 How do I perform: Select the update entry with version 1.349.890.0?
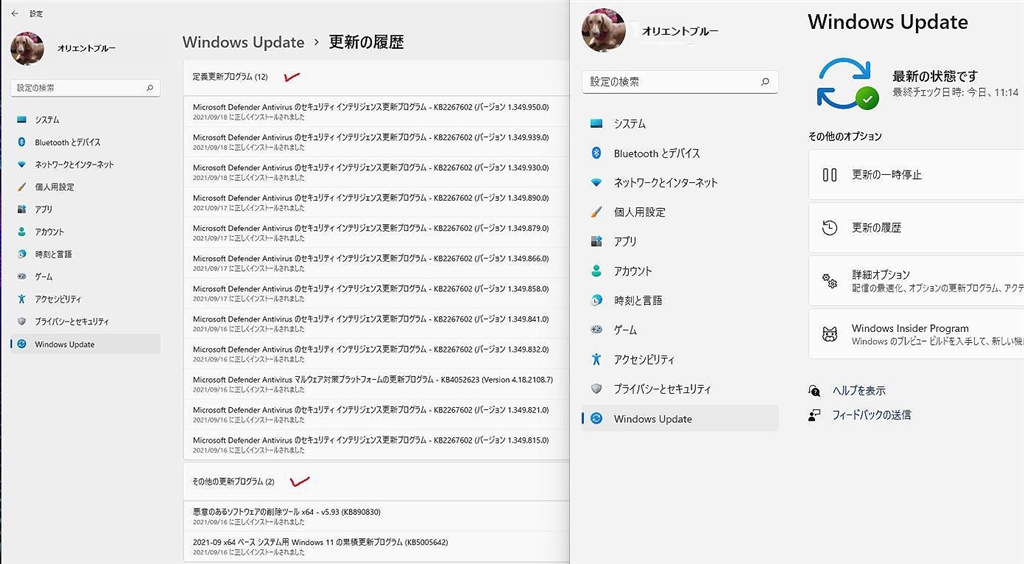(x=376, y=202)
